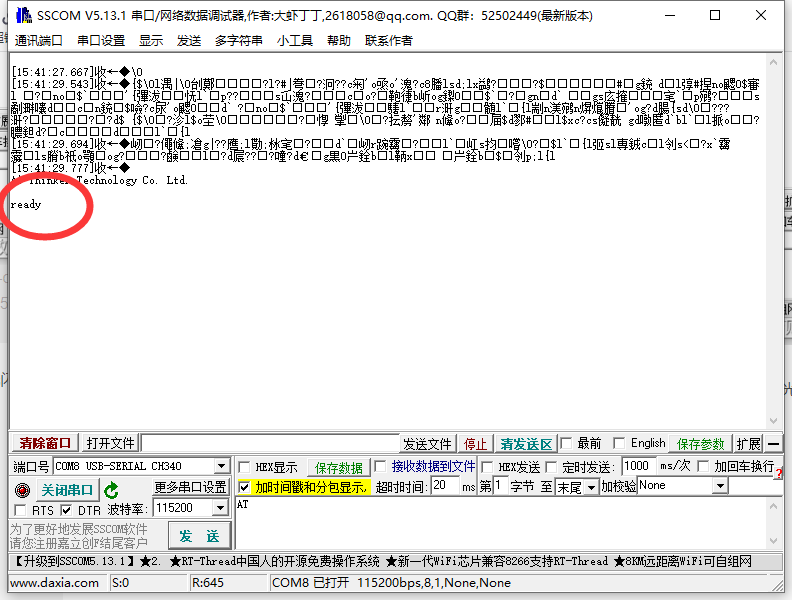Toggle the DTR checkbox
Image resolution: width=792 pixels, height=600 pixels.
[66, 510]
